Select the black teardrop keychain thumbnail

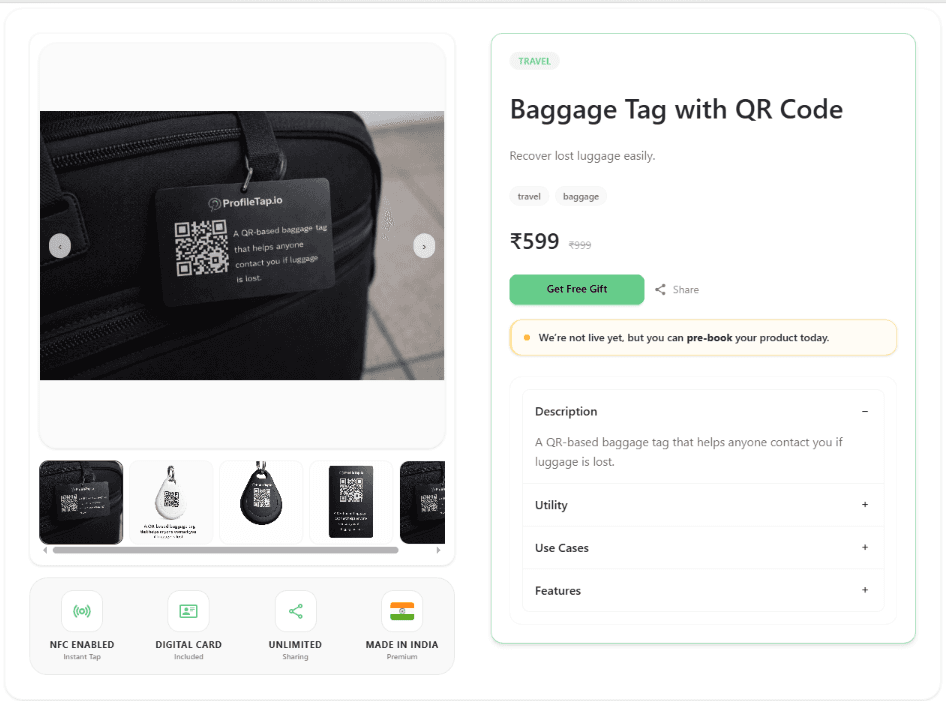click(x=261, y=502)
